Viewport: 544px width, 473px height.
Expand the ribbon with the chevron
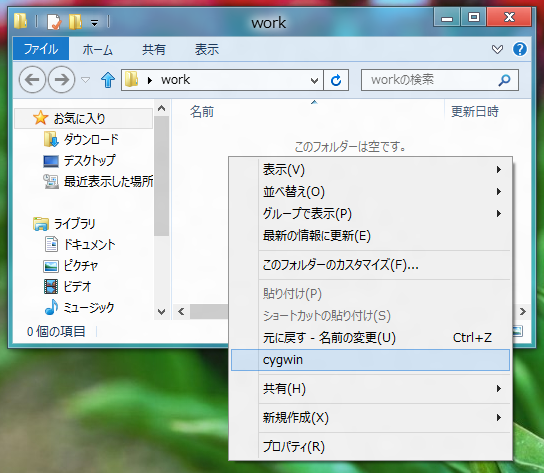coord(497,49)
